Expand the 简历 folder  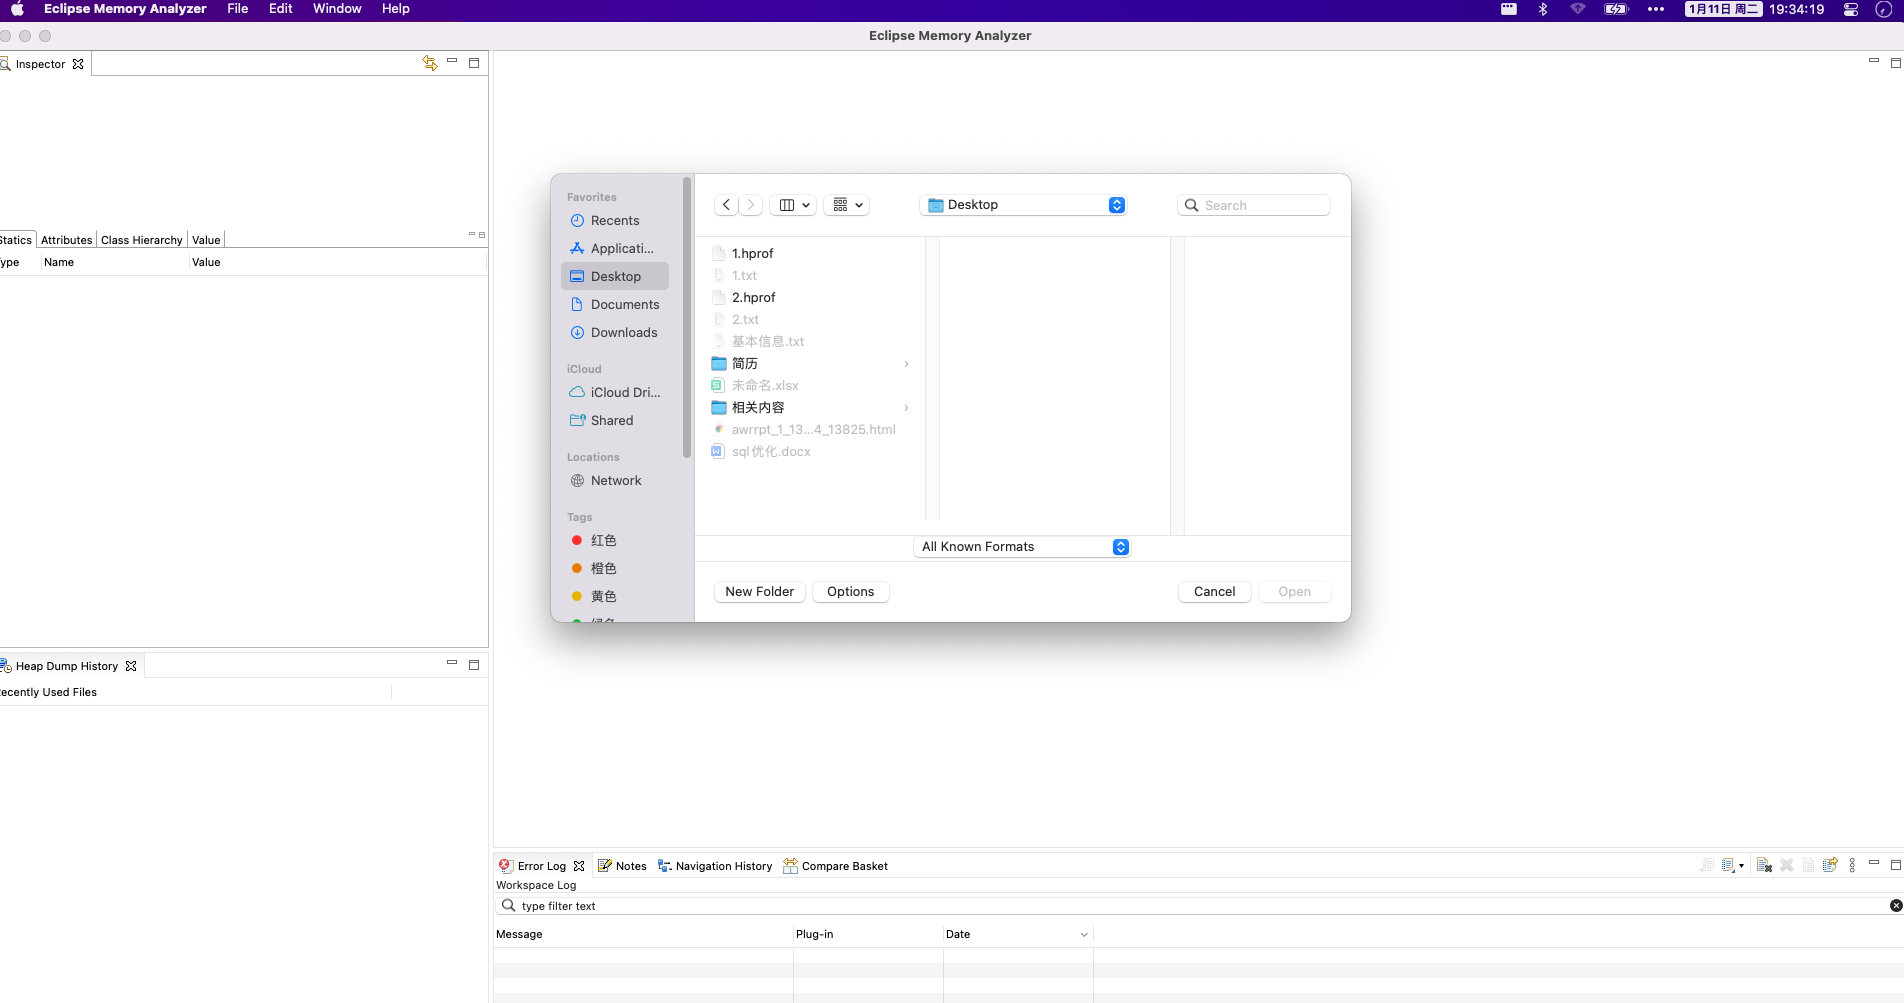click(x=906, y=364)
